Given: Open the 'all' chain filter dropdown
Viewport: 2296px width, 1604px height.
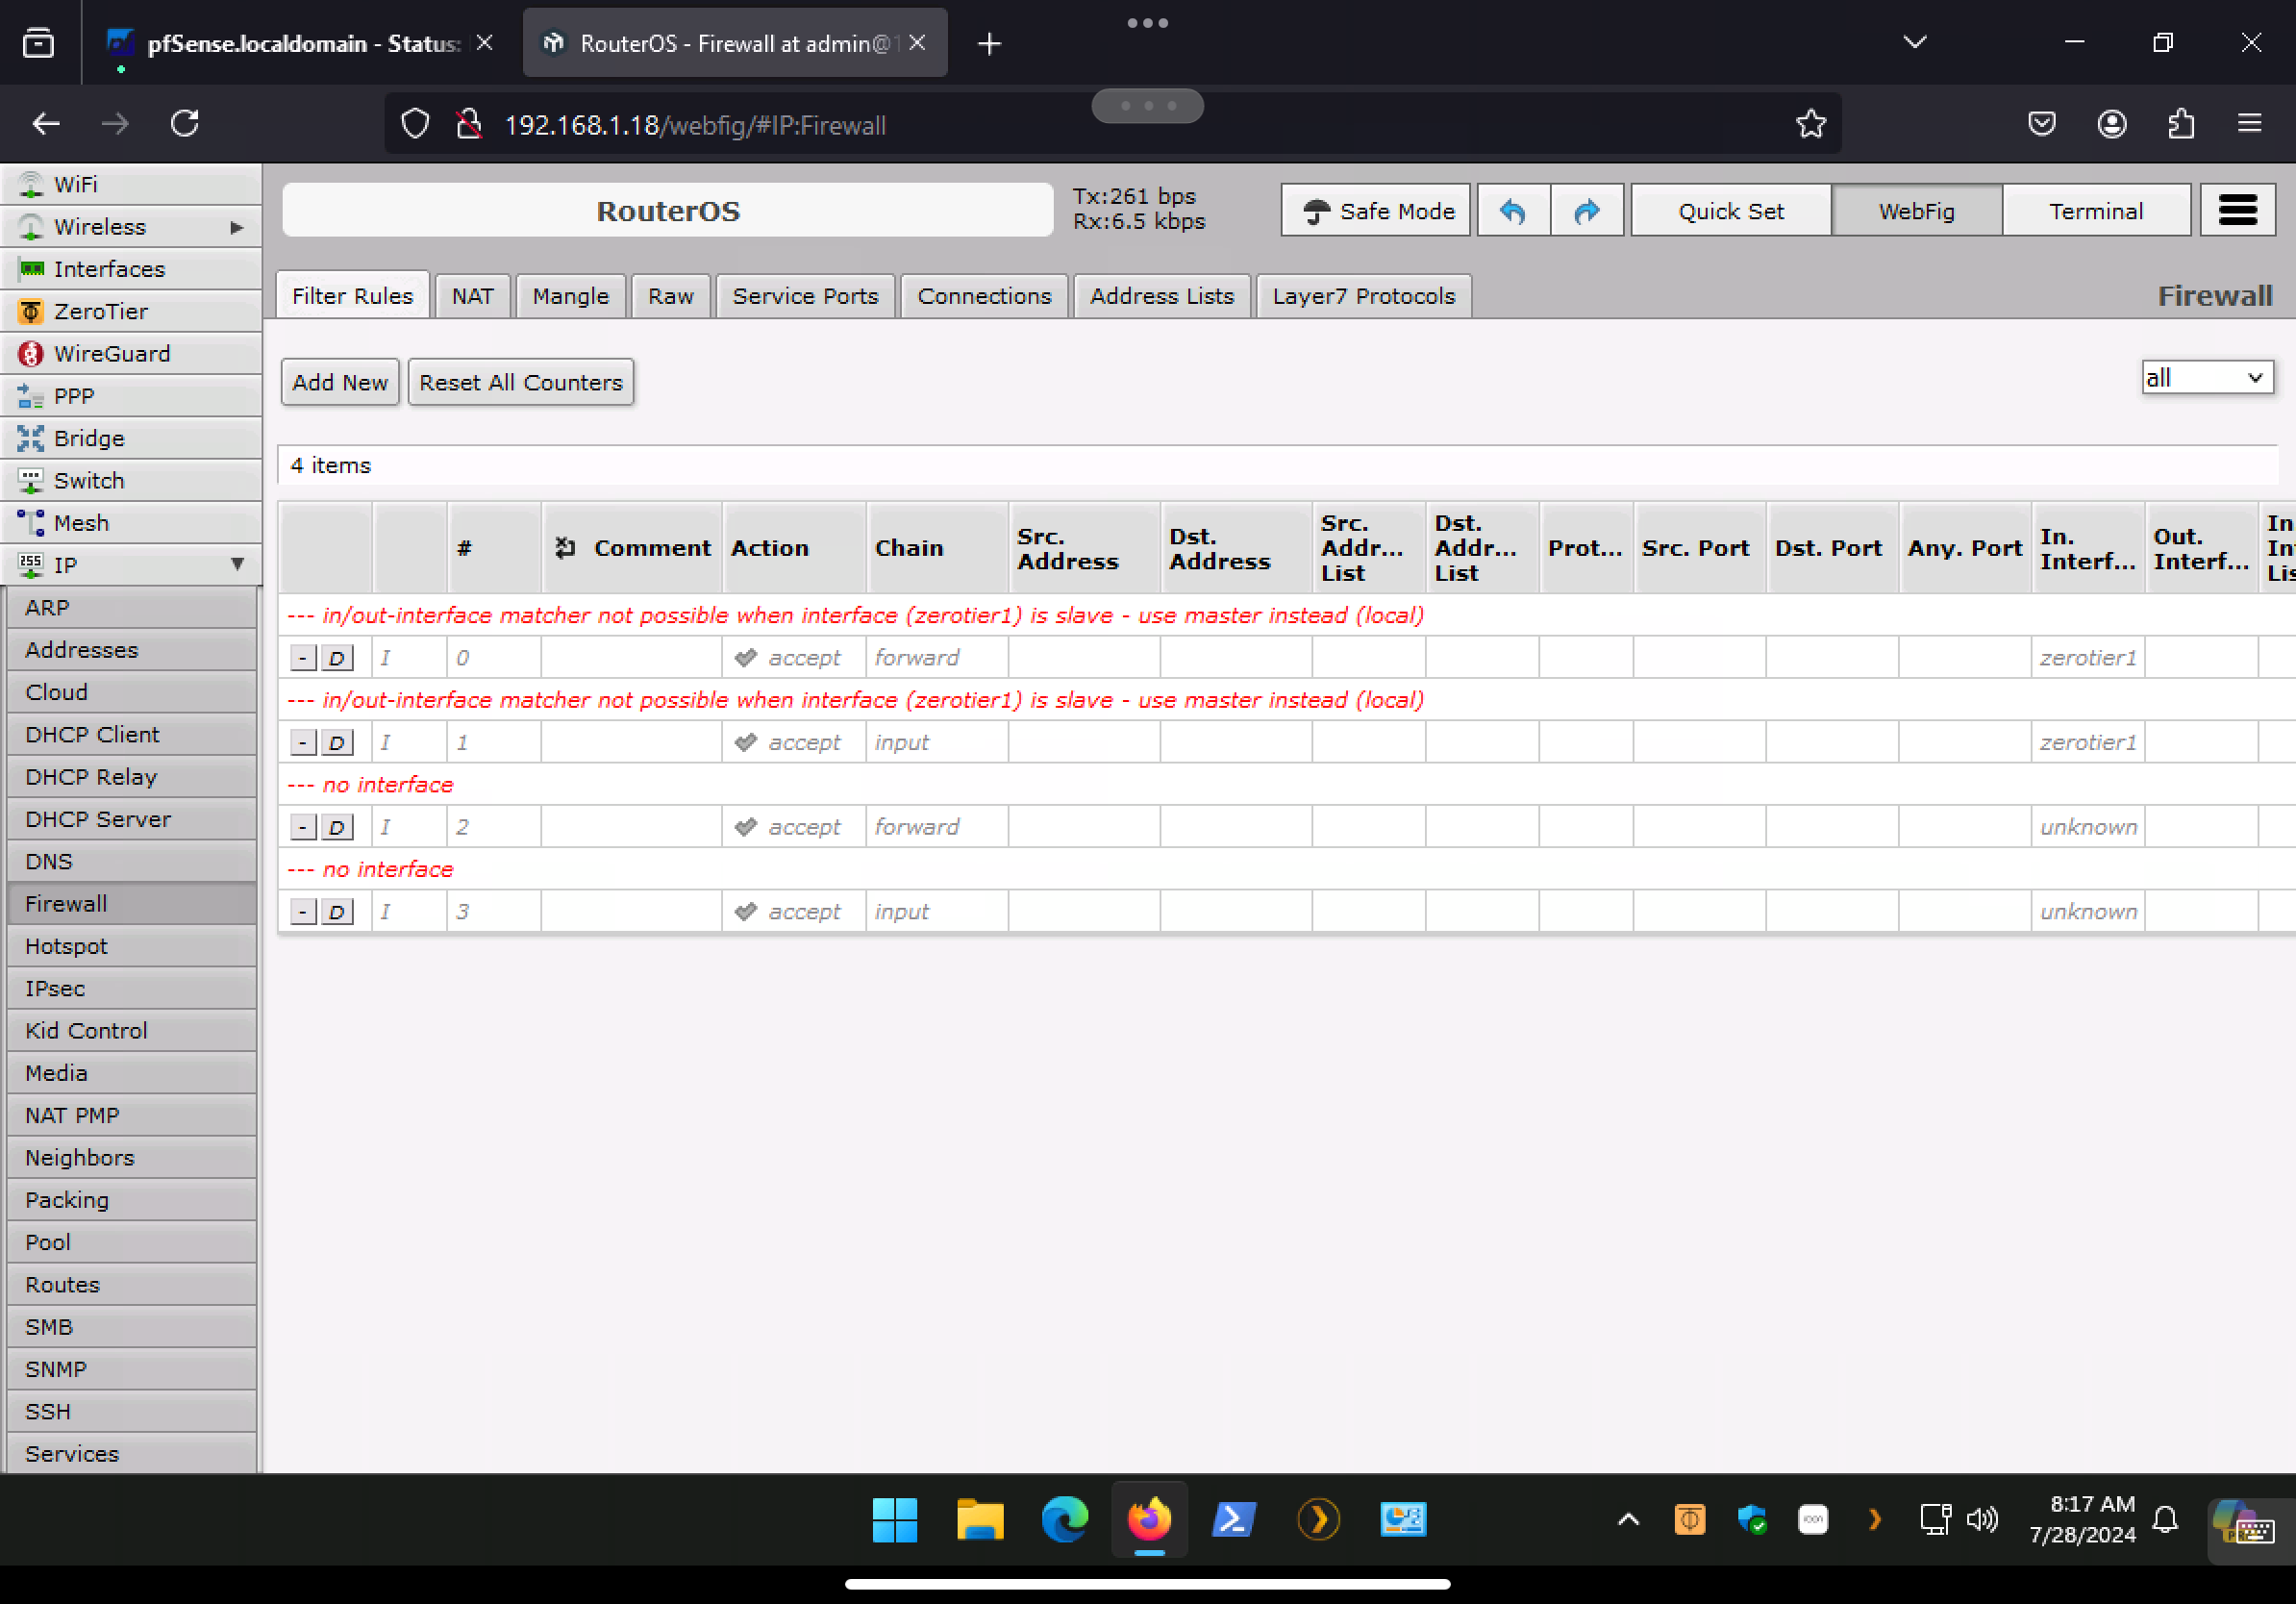Looking at the screenshot, I should (2207, 378).
